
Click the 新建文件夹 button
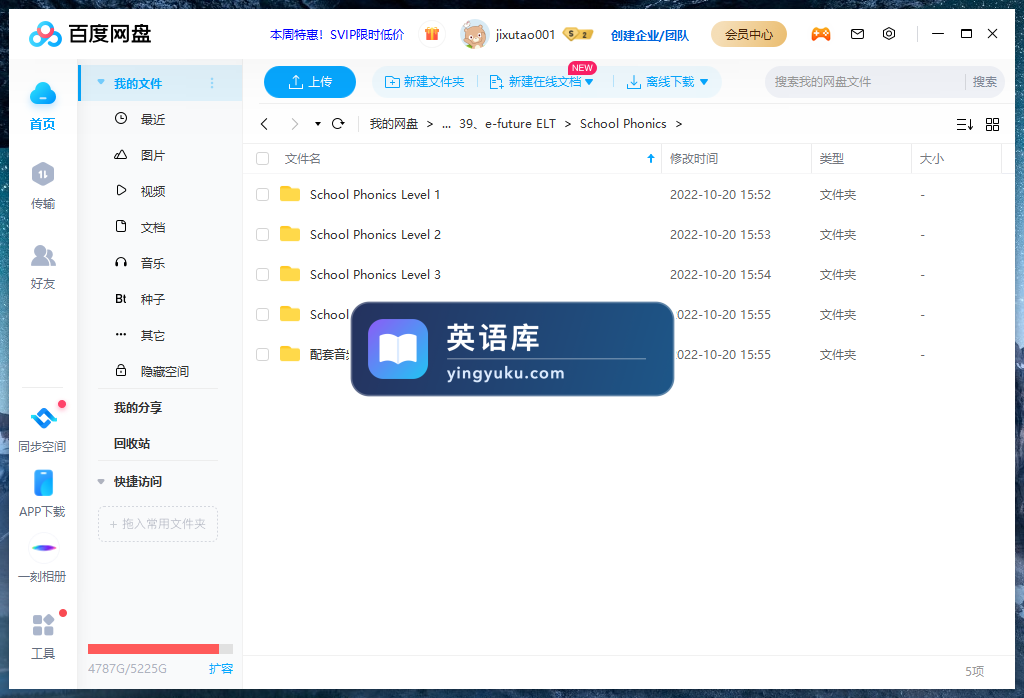click(x=424, y=82)
